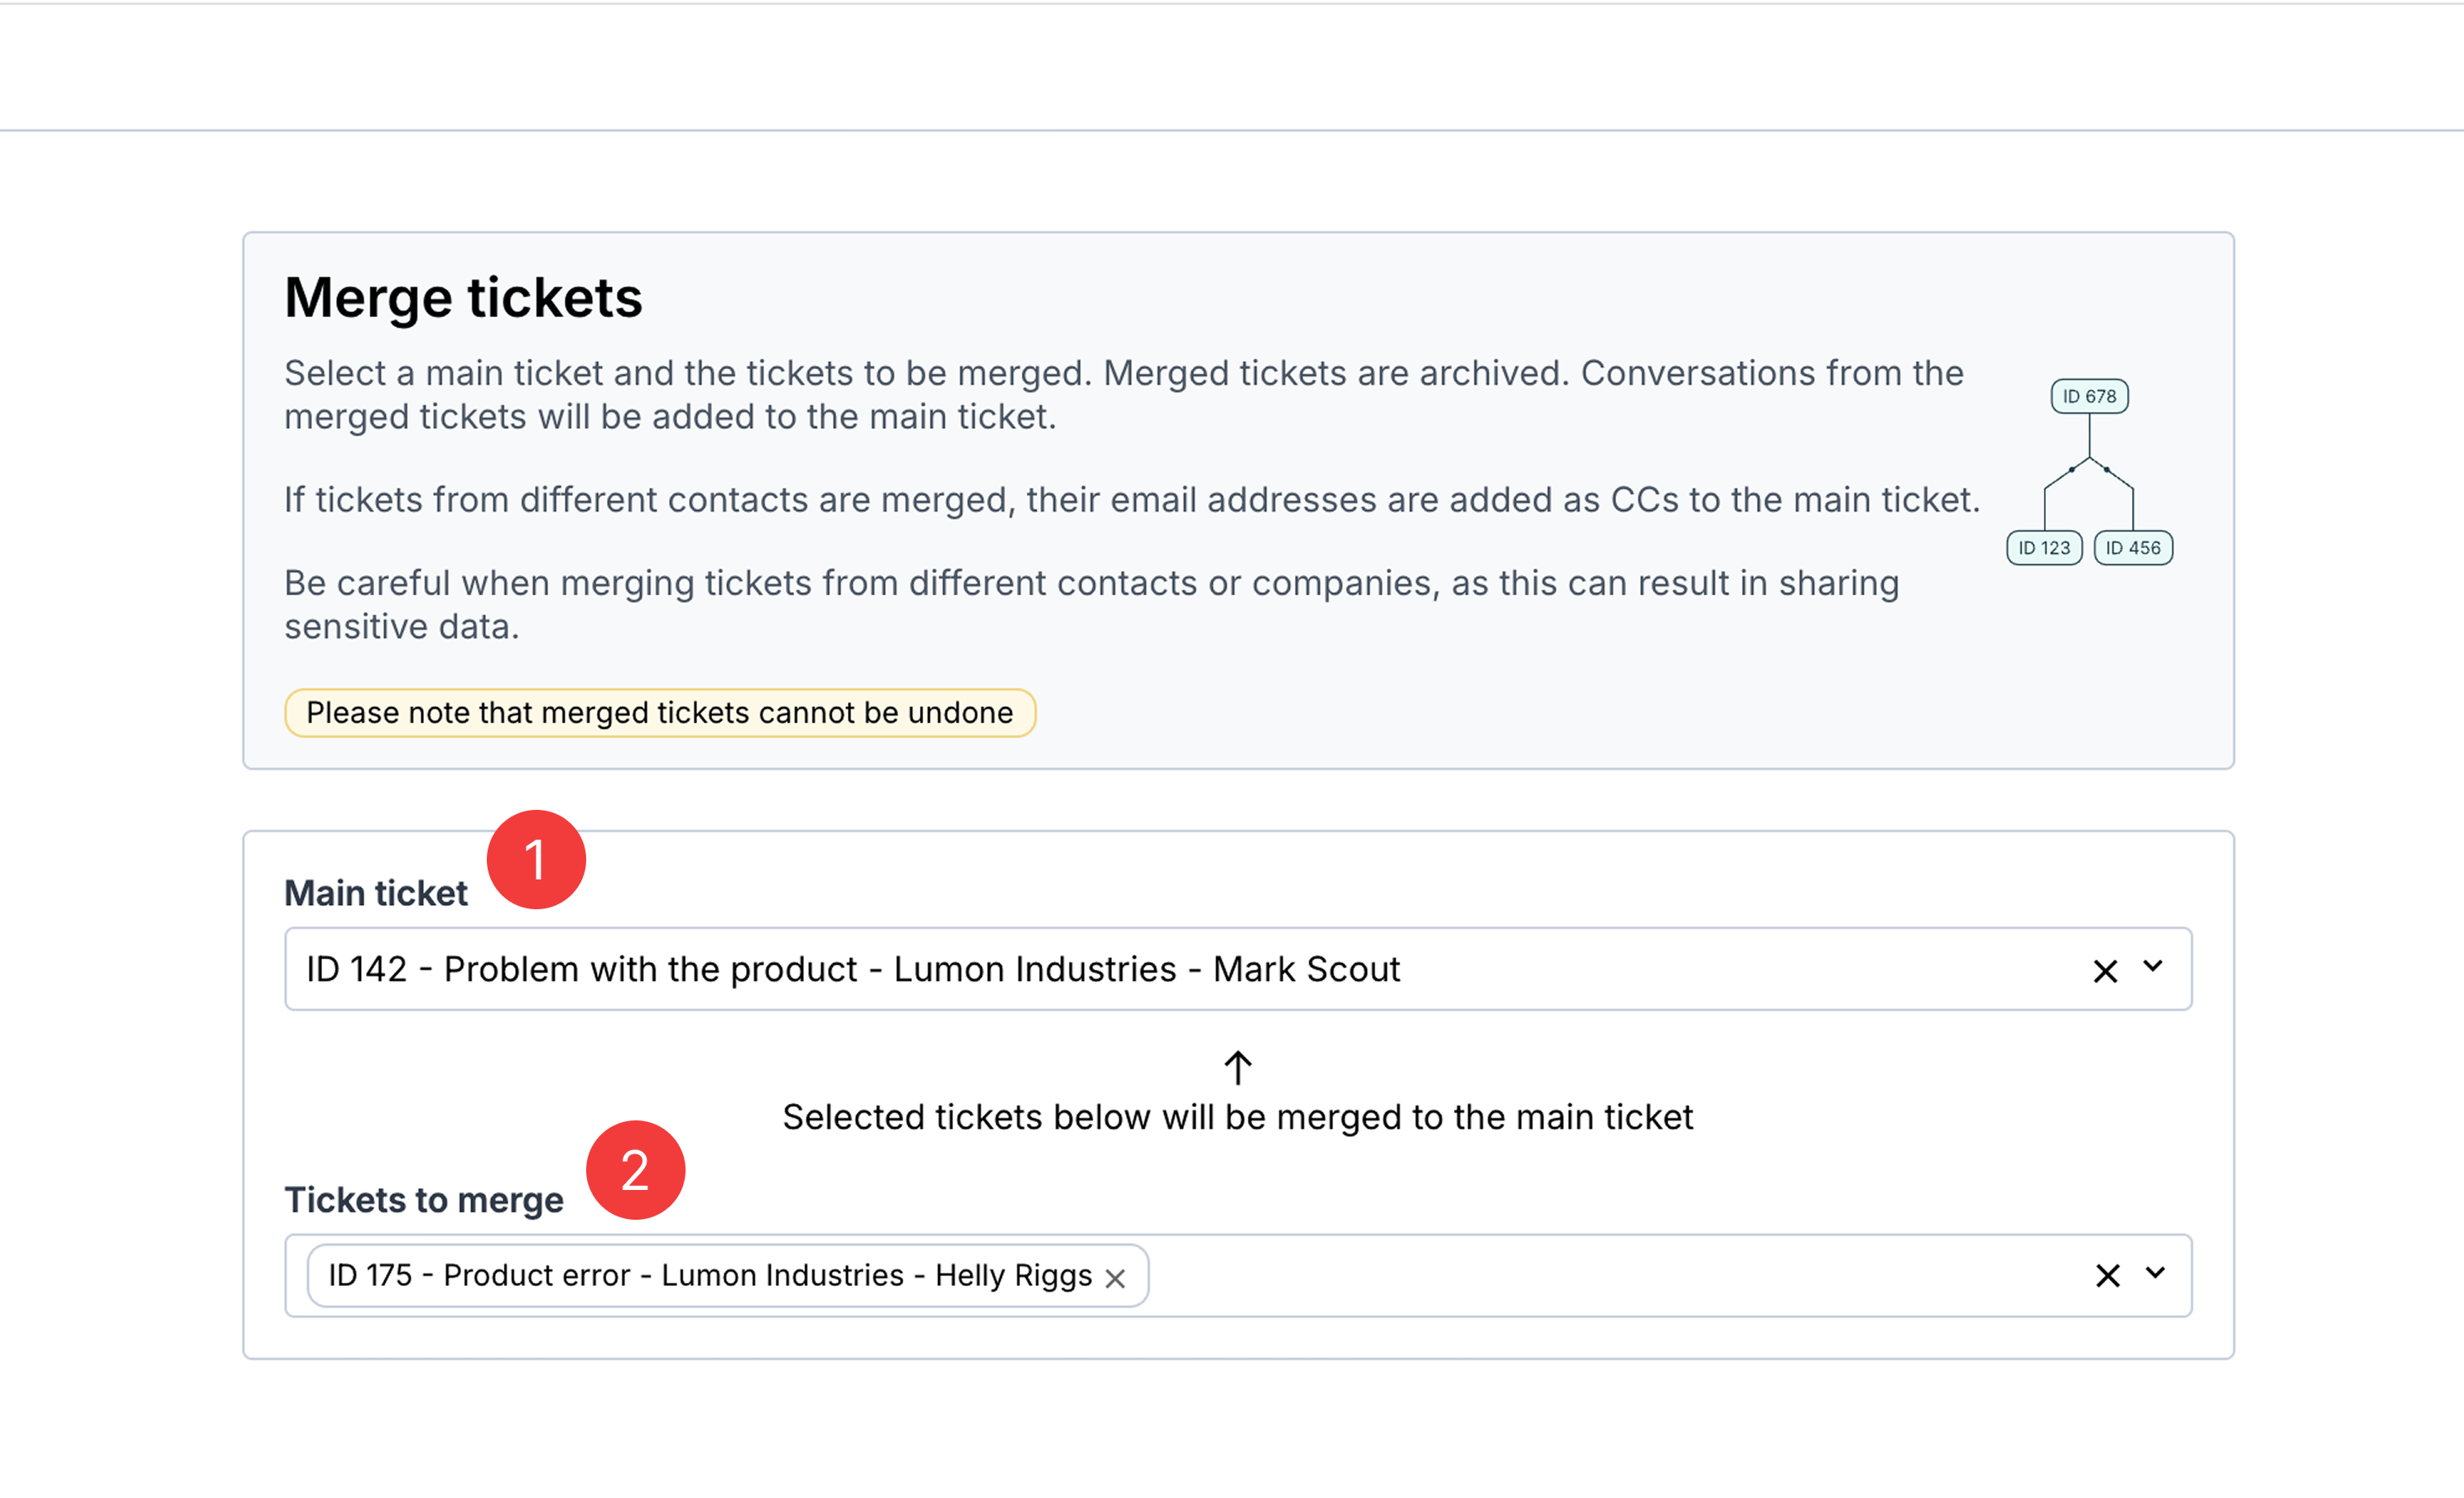Image resolution: width=2464 pixels, height=1498 pixels.
Task: Click the ID 456 node in the diagram
Action: (x=2133, y=548)
